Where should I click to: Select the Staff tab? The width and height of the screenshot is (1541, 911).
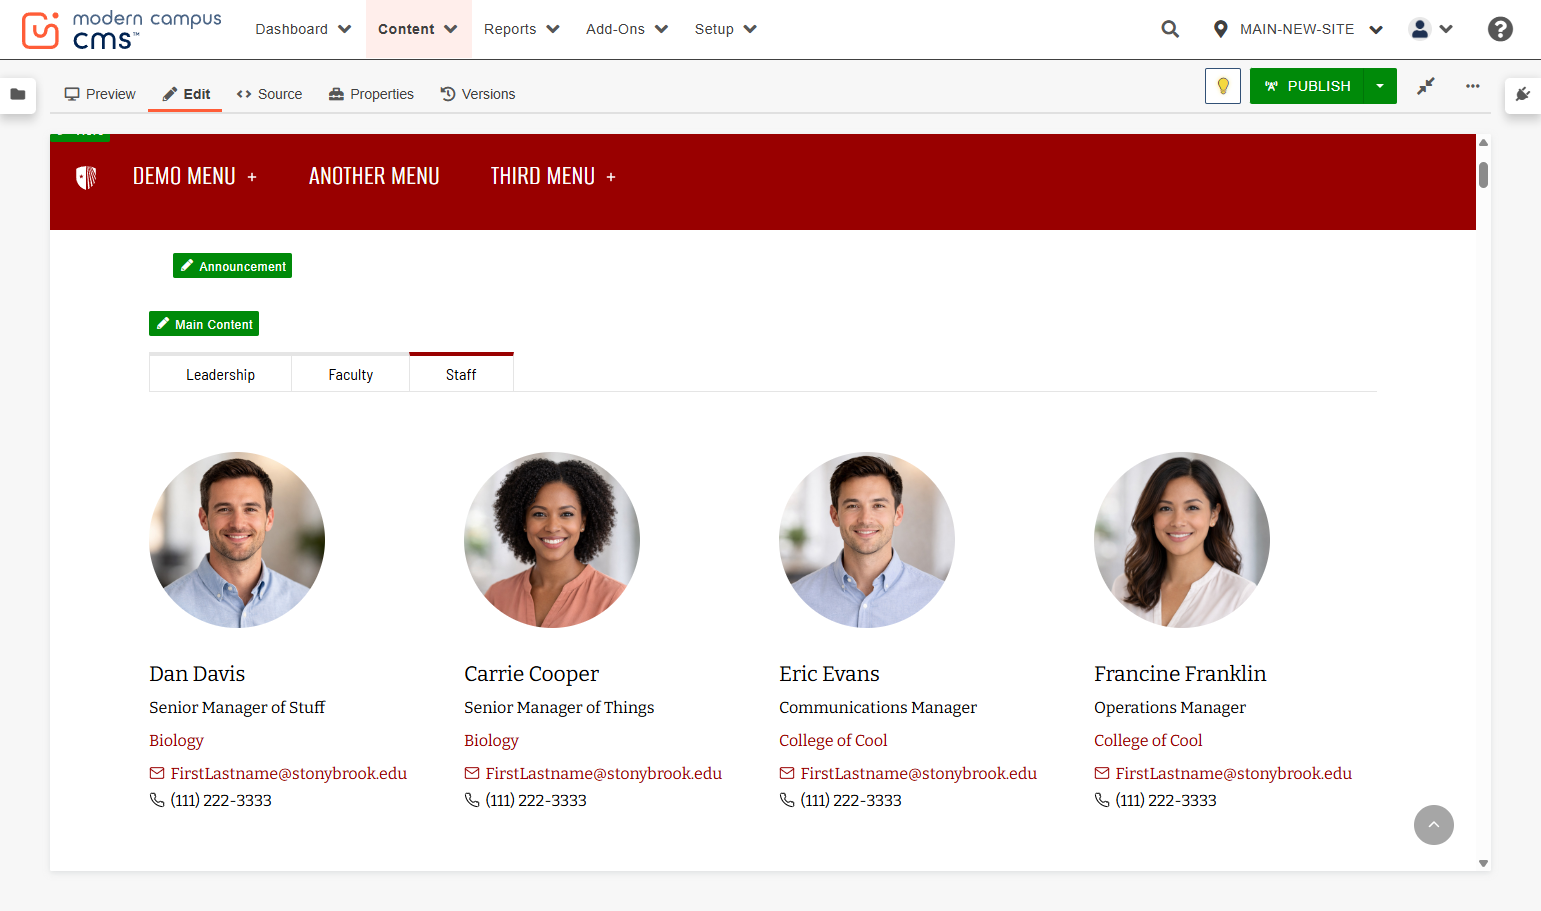[461, 373]
